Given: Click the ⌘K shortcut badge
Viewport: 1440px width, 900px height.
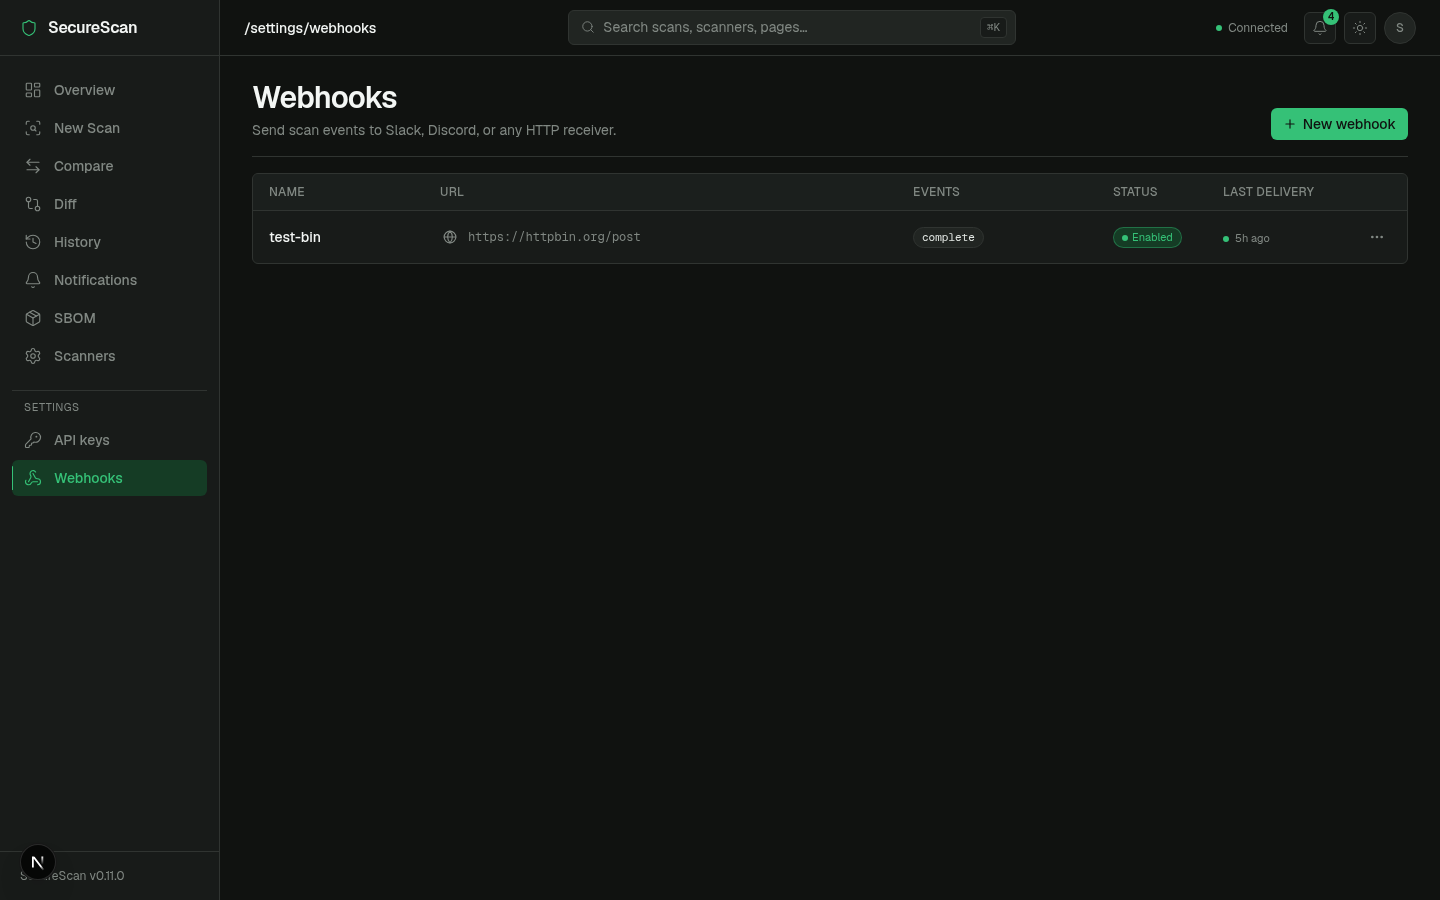Looking at the screenshot, I should 993,28.
